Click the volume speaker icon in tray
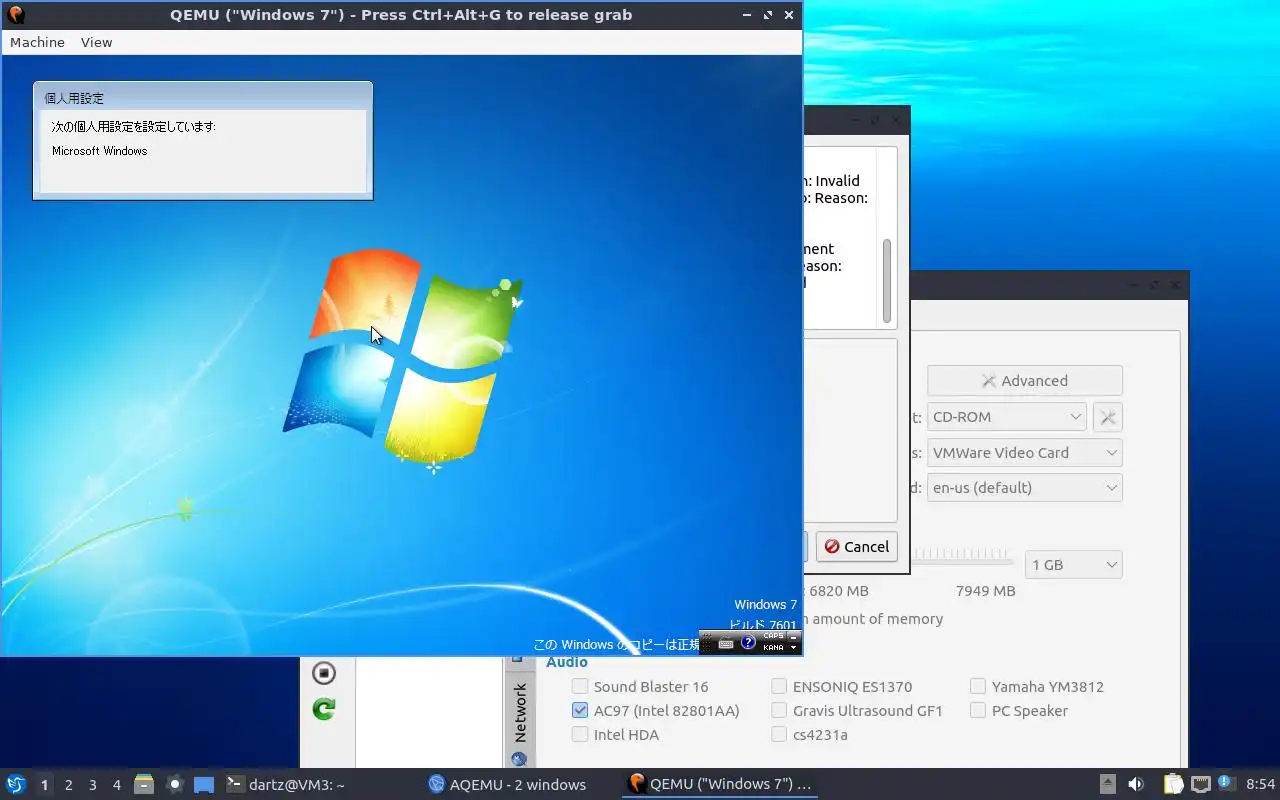The height and width of the screenshot is (800, 1280). click(1136, 784)
